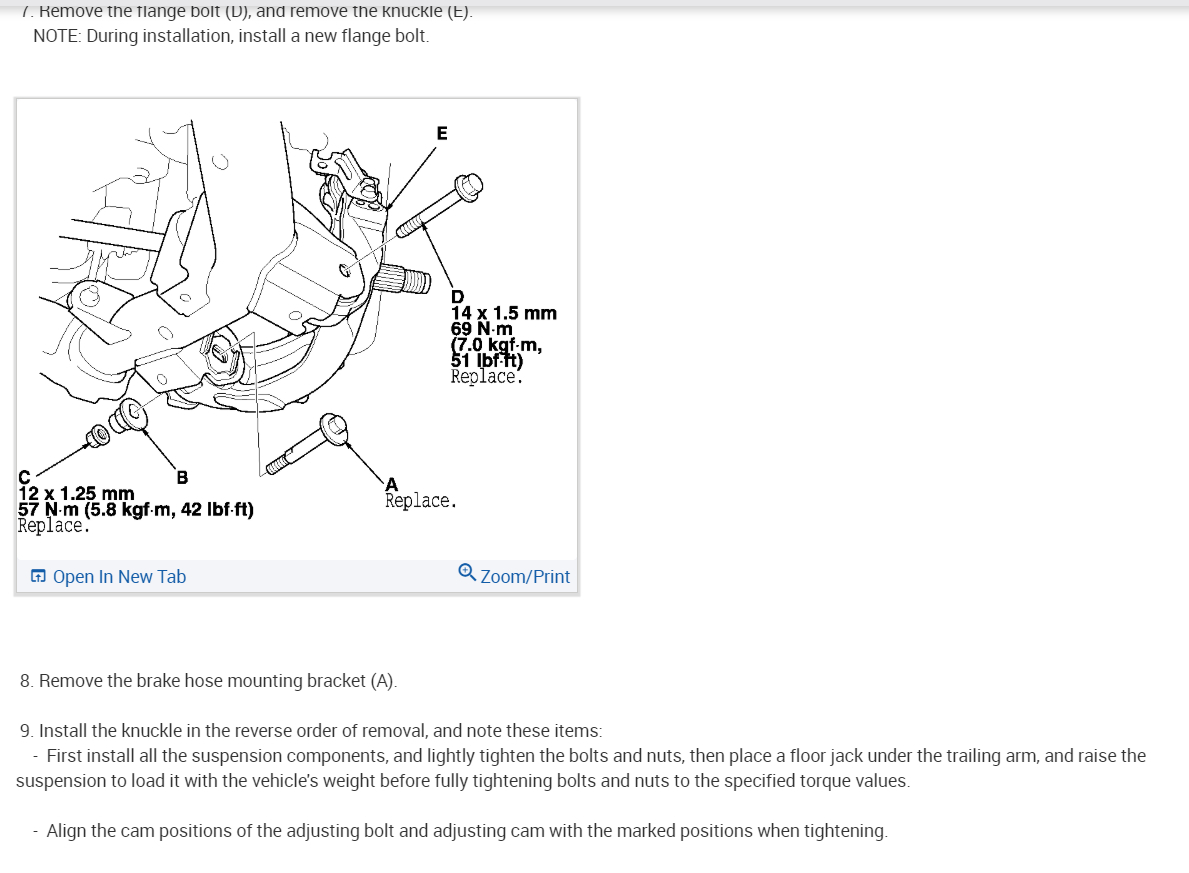Click the 57 N·m torque specification line
Viewport: 1189px width, 873px height.
click(136, 509)
